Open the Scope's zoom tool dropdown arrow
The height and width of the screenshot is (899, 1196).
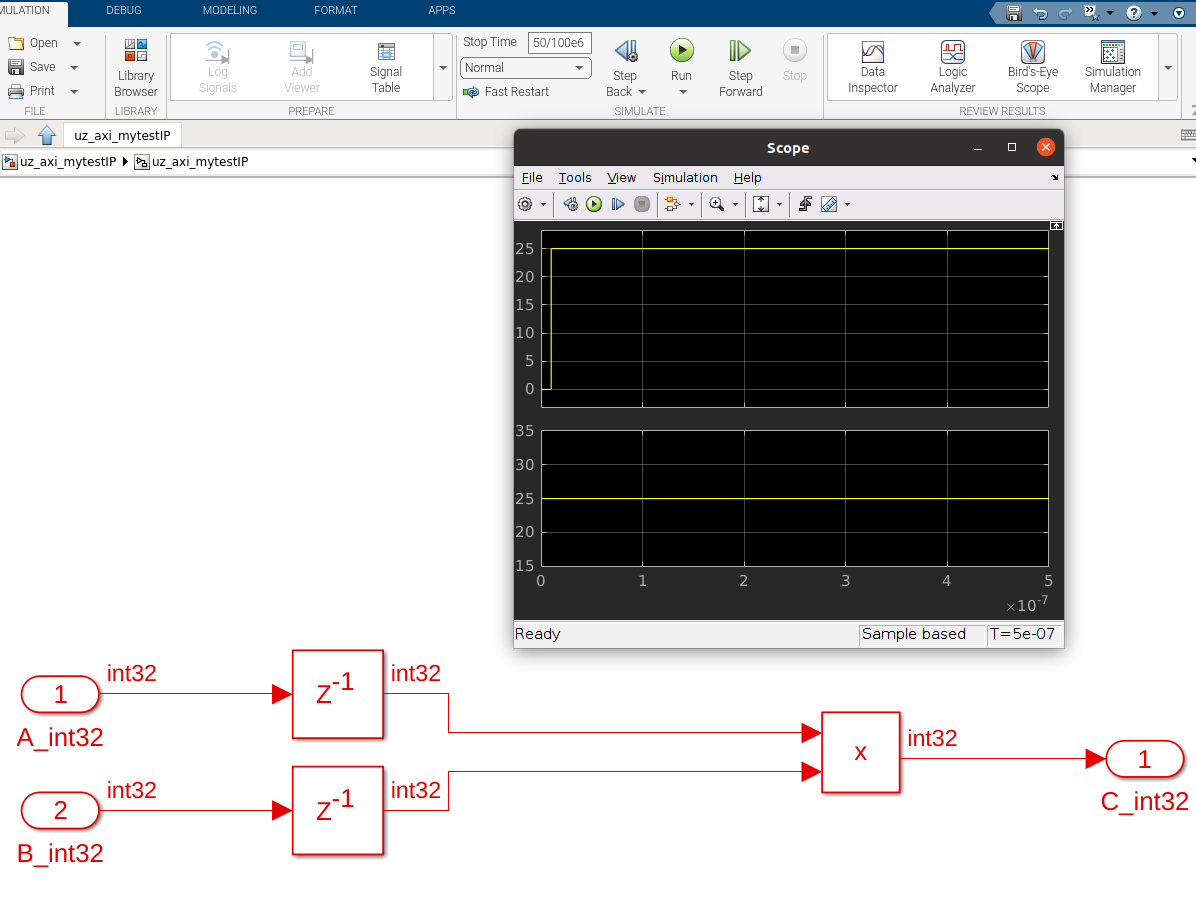[x=735, y=205]
